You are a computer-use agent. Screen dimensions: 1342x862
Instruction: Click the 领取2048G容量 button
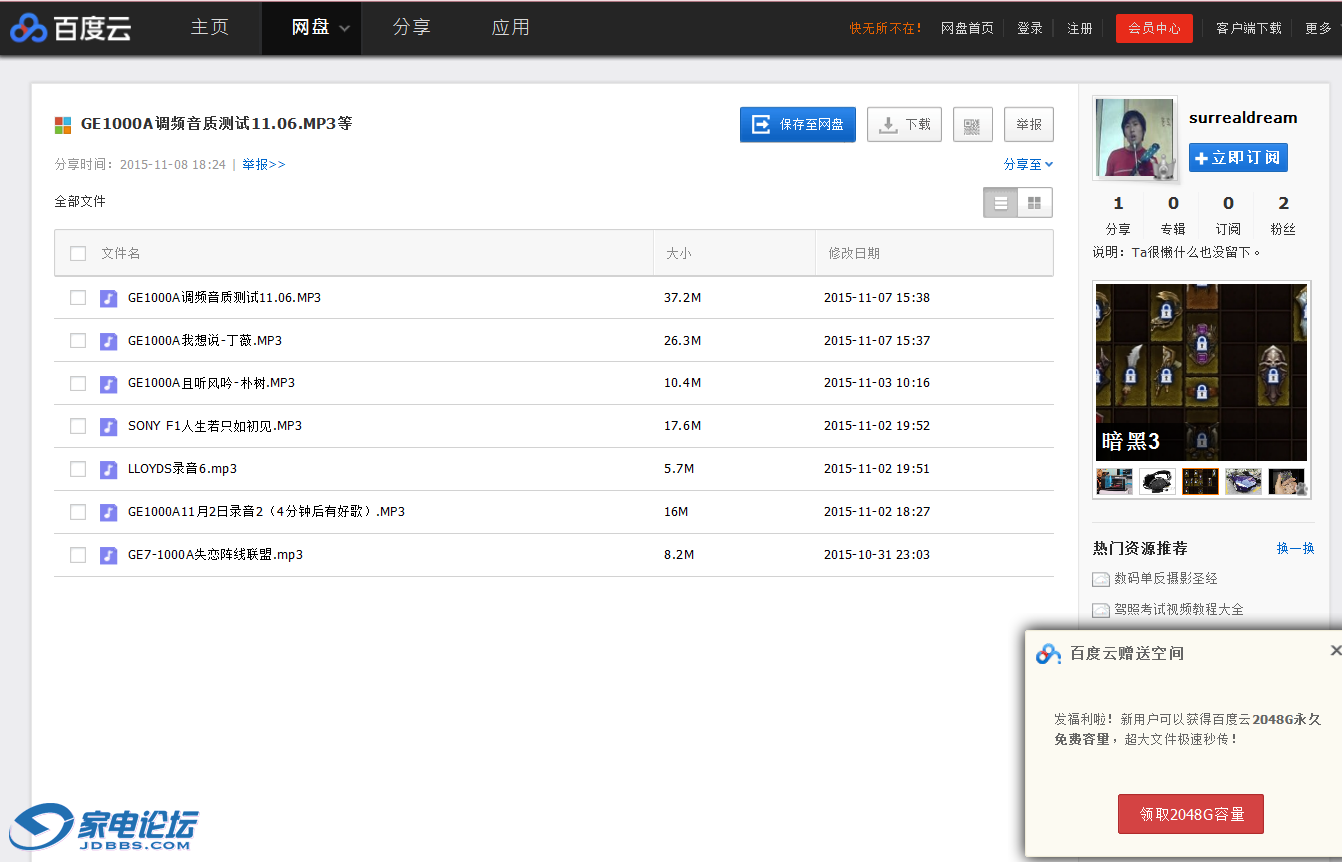tap(1190, 814)
